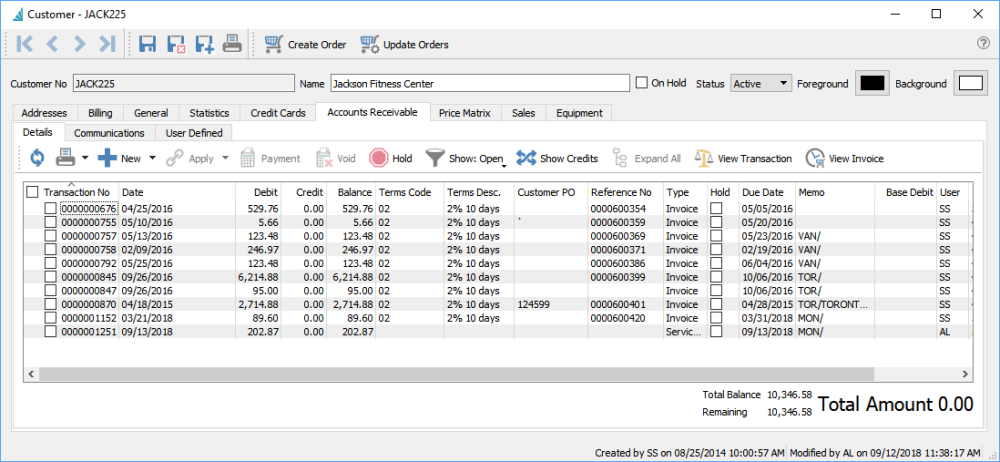This screenshot has width=1000, height=462.
Task: Click the Create Order label
Action: pos(317,45)
